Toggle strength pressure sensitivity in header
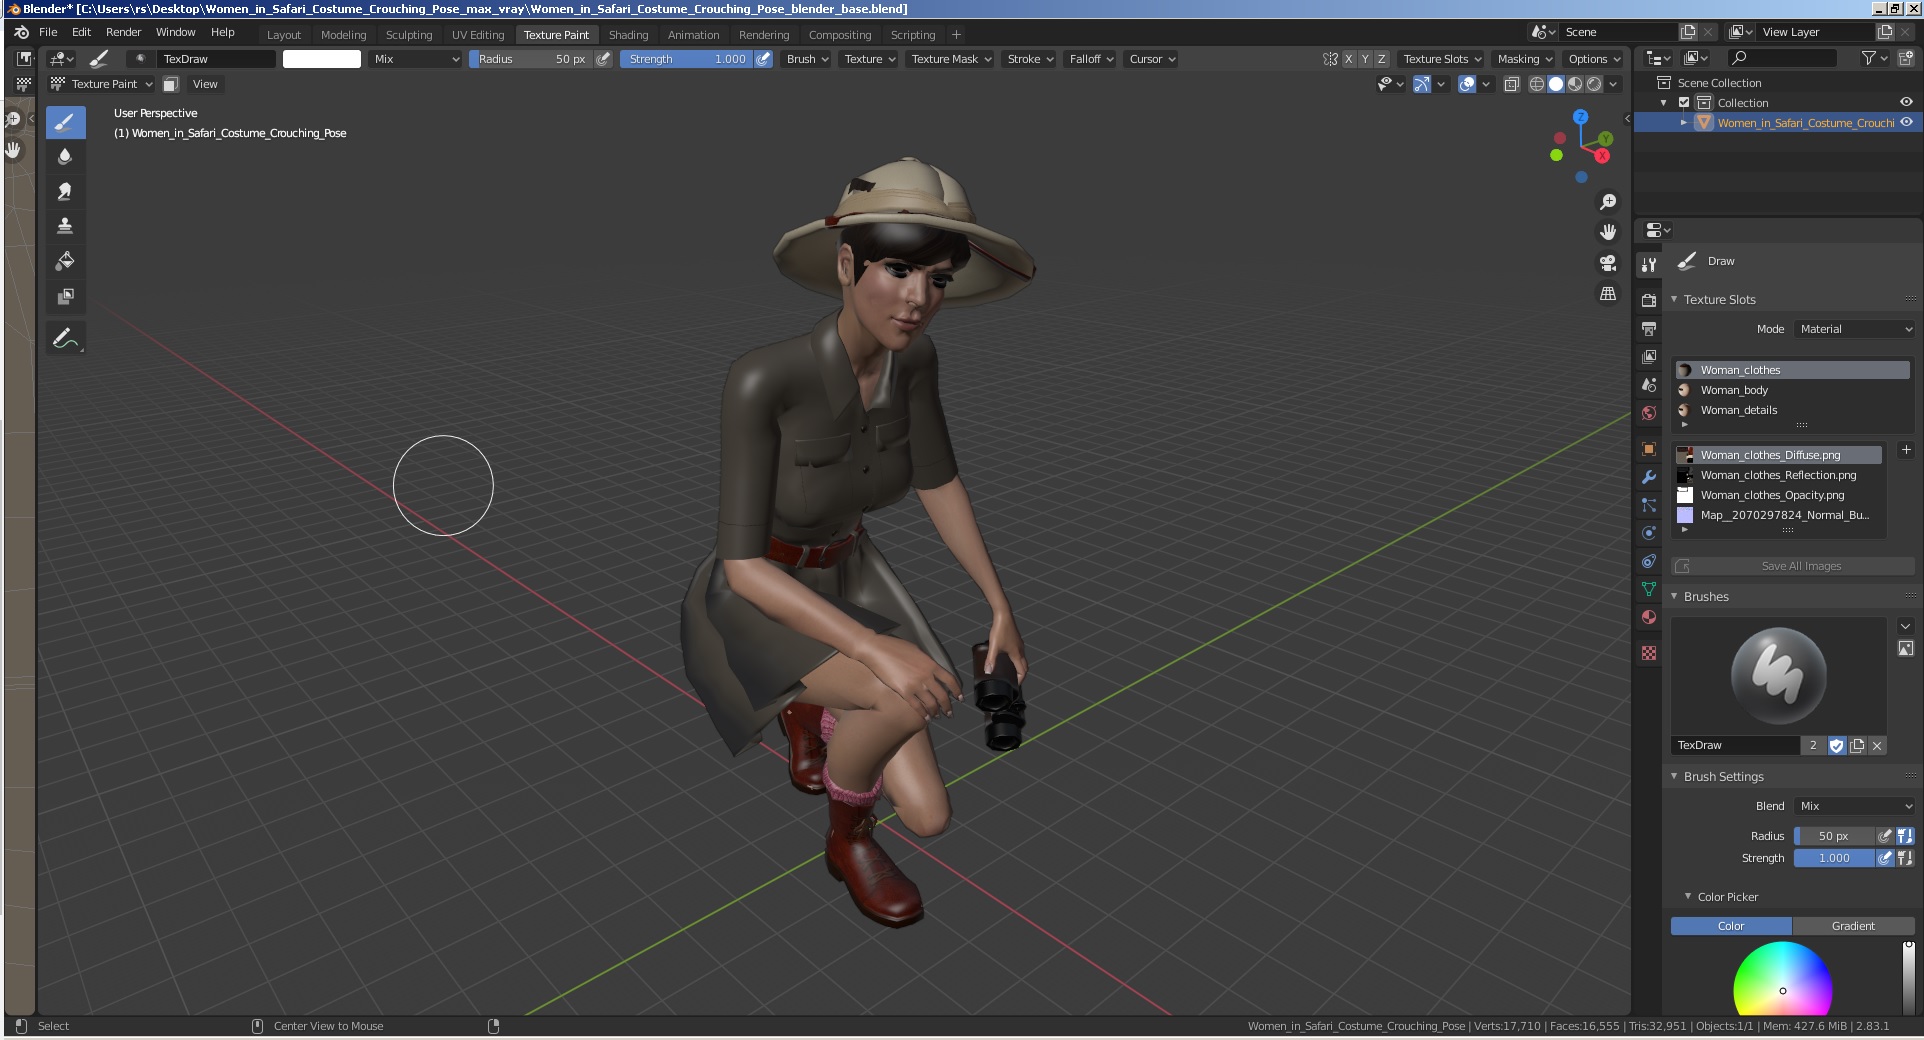 click(x=763, y=59)
